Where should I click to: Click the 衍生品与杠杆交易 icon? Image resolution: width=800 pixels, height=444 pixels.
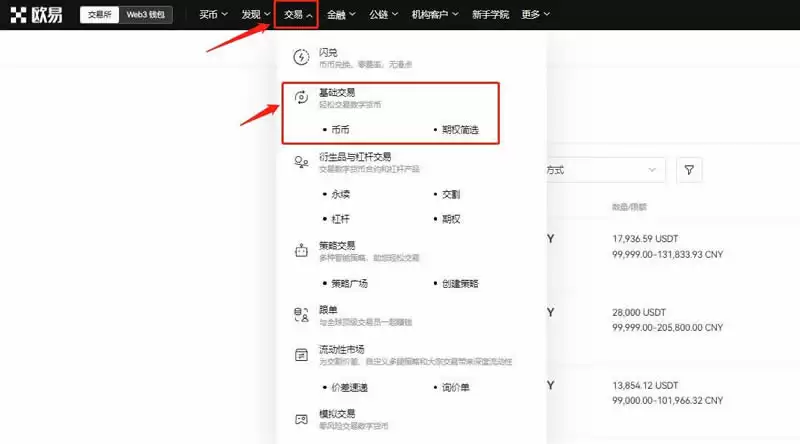click(x=301, y=162)
